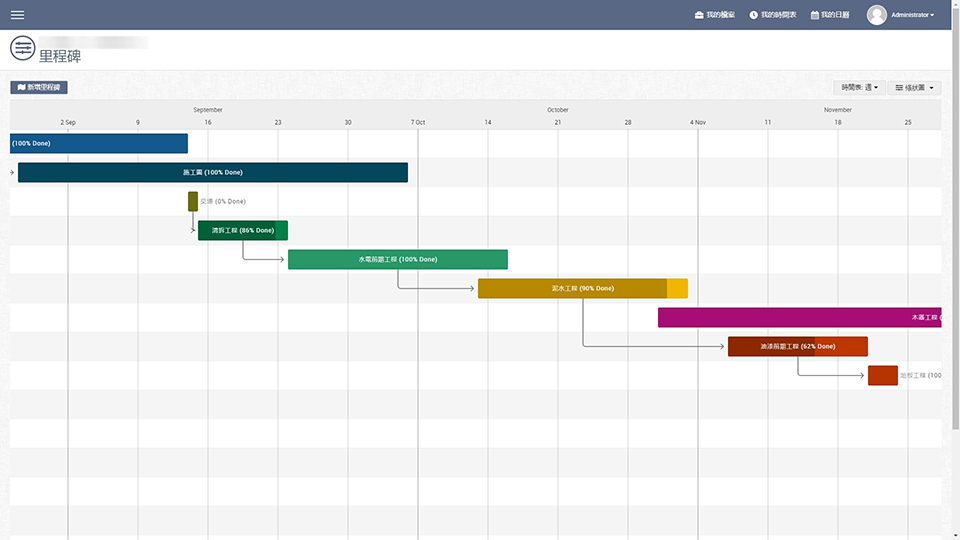The image size is (960, 540).
Task: Select the magenta 木器工程 task bar
Action: [799, 317]
